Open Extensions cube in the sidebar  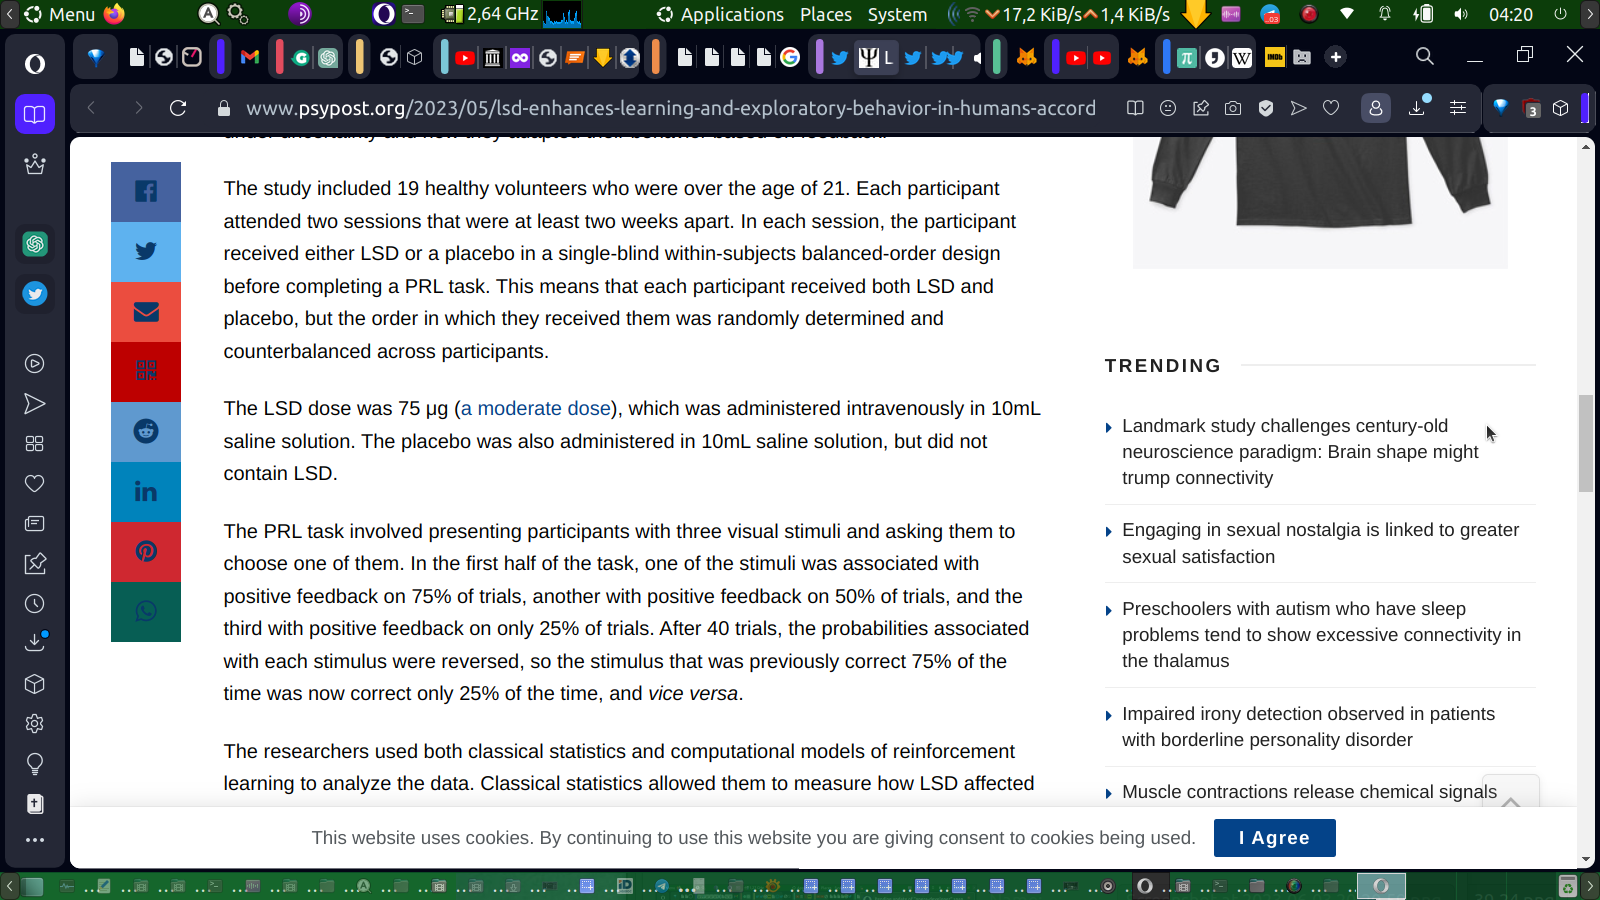35,684
